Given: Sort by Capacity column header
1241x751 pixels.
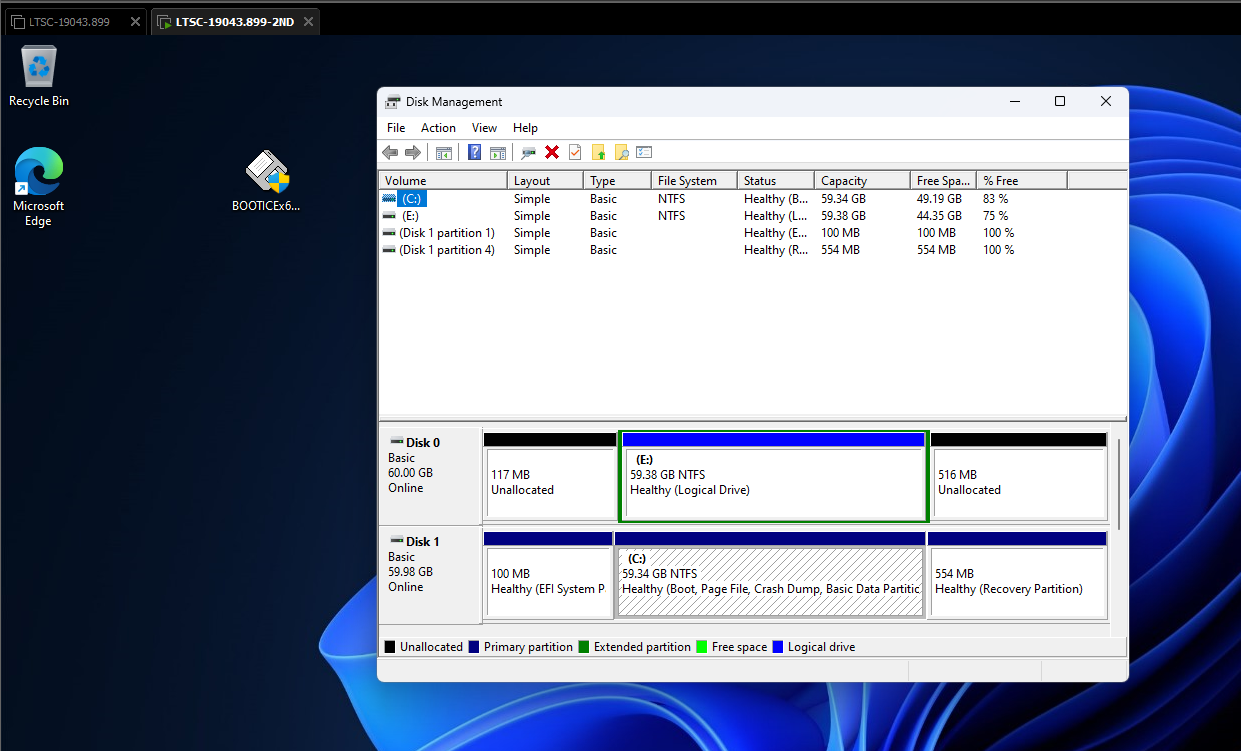Looking at the screenshot, I should tap(861, 181).
